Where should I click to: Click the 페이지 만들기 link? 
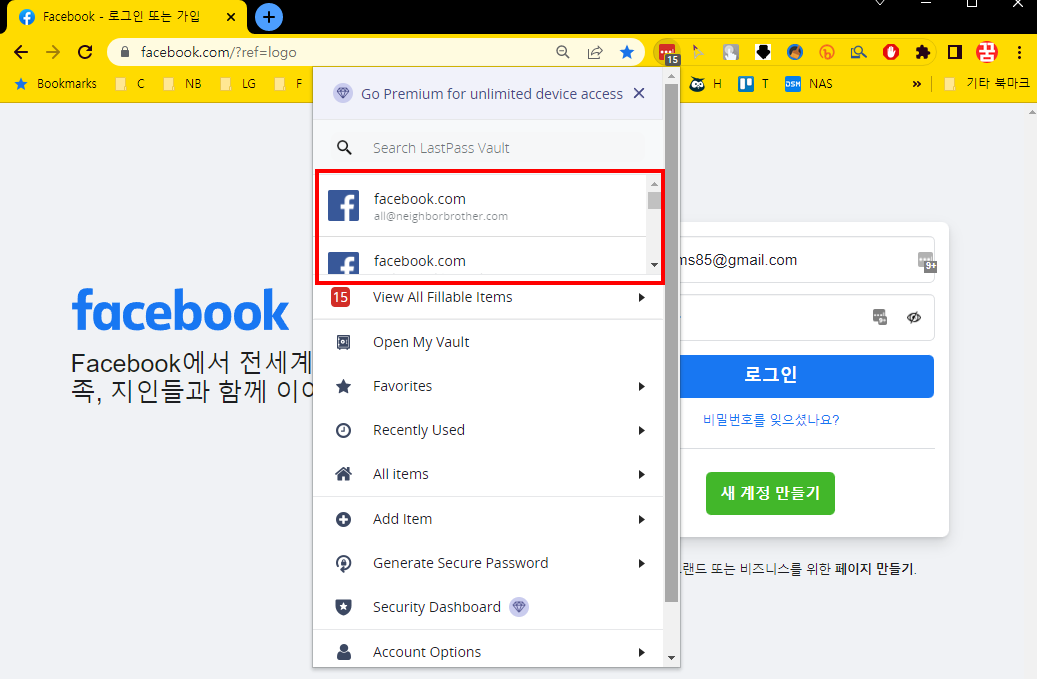coord(874,569)
